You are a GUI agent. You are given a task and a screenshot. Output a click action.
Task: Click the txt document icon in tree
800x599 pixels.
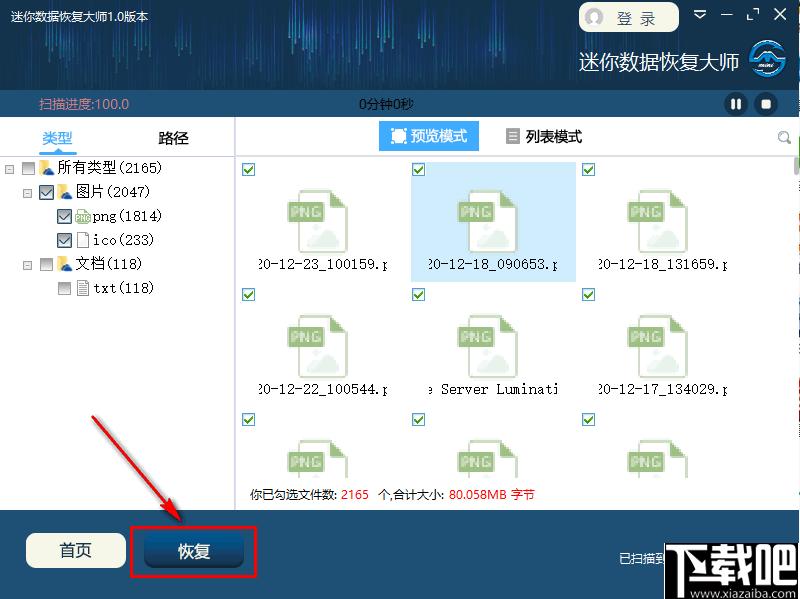point(83,288)
